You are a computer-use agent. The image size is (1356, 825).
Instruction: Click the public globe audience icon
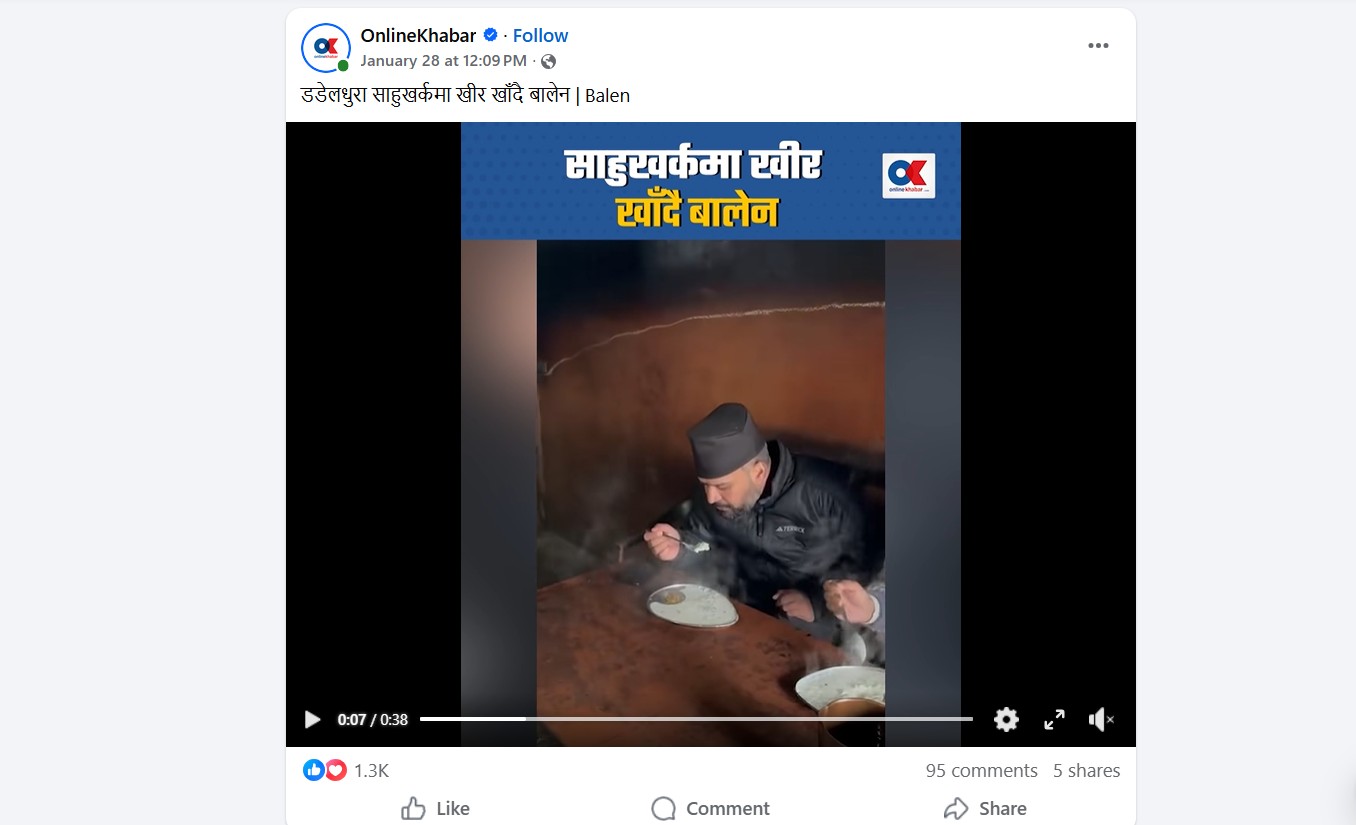(548, 61)
